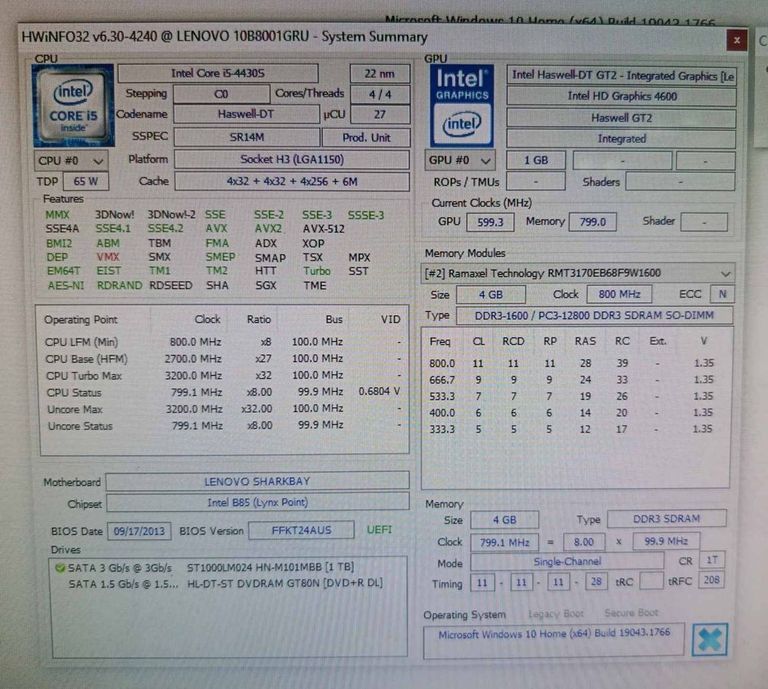The width and height of the screenshot is (768, 689).
Task: Click the Legacy Boot label
Action: pyautogui.click(x=555, y=613)
